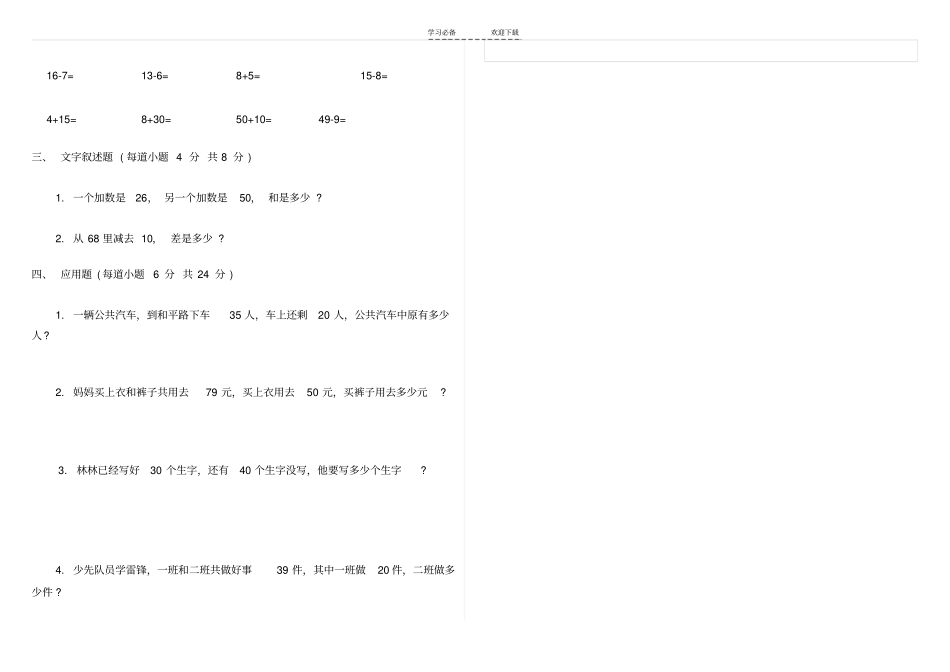This screenshot has height=672, width=950.
Task: Click section heading 四、应用题
Action: [x=132, y=274]
